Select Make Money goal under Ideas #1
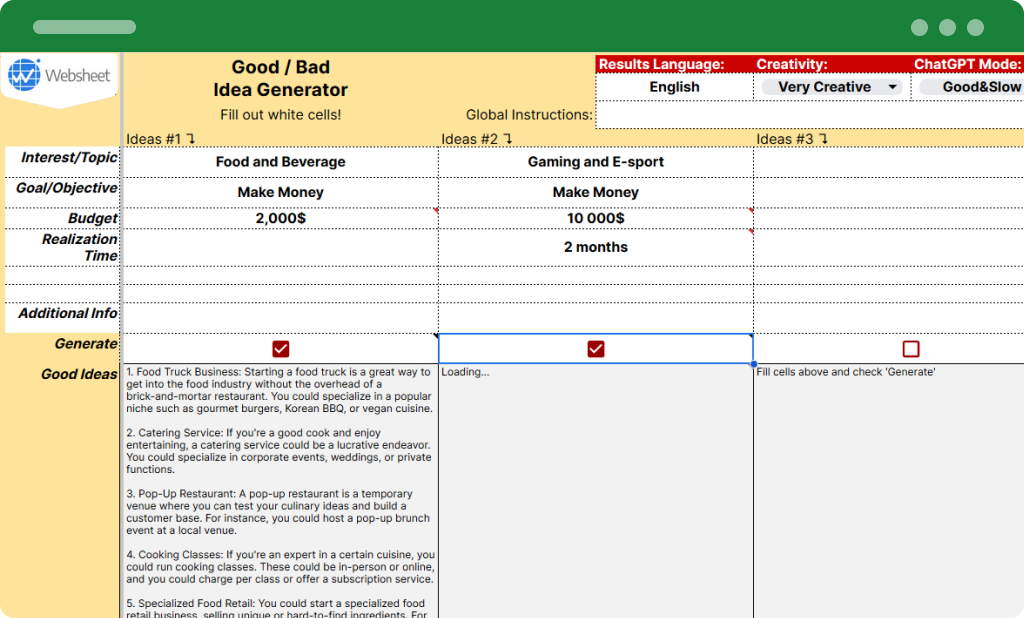This screenshot has width=1024, height=618. (281, 193)
